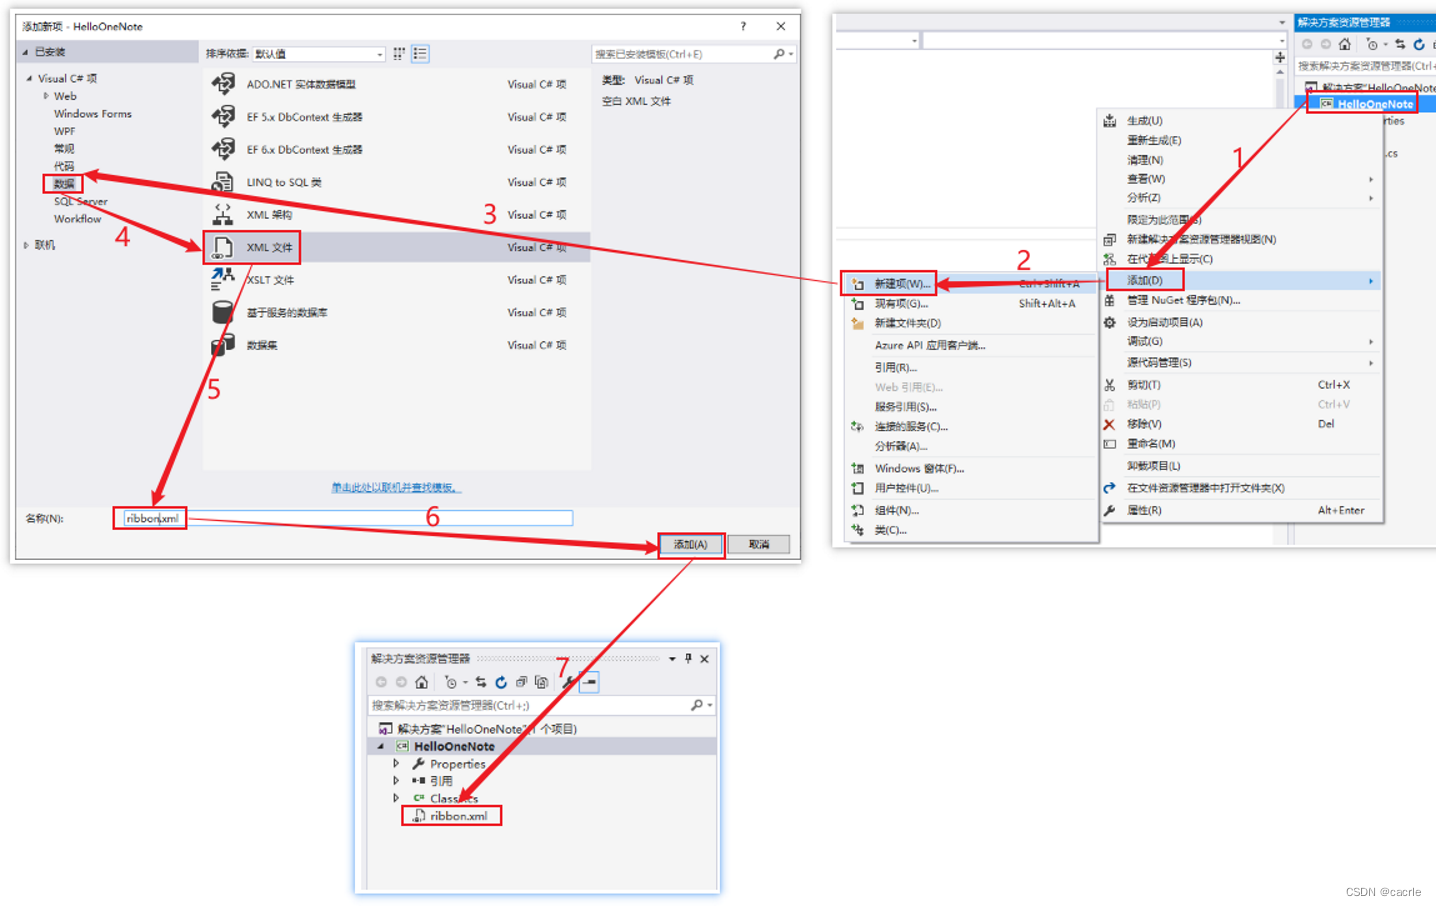Expand the 引用 node in bottom Solution Explorer
The image size is (1436, 906).
point(396,780)
